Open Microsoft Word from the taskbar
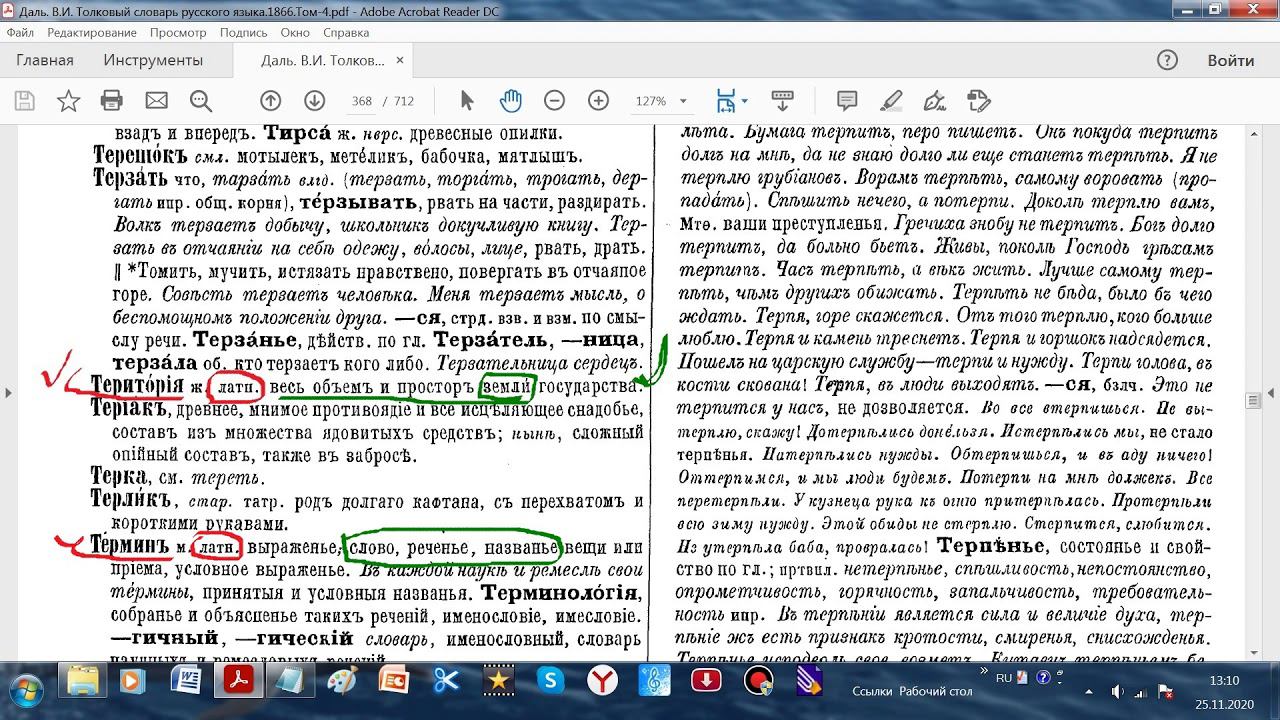Image resolution: width=1280 pixels, height=720 pixels. coord(185,682)
